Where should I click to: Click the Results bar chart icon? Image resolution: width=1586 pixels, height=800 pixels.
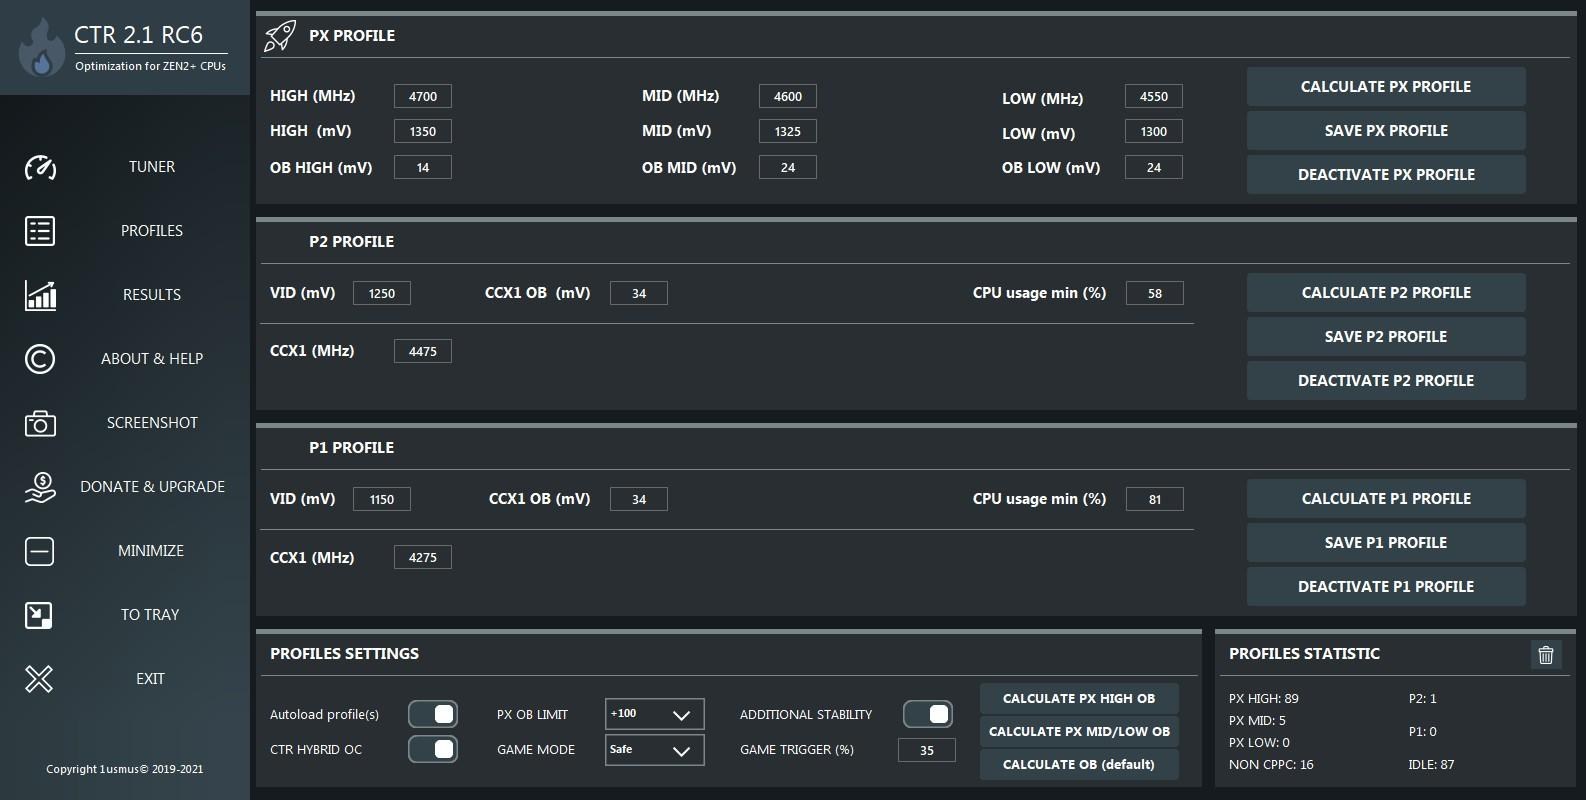coord(40,295)
